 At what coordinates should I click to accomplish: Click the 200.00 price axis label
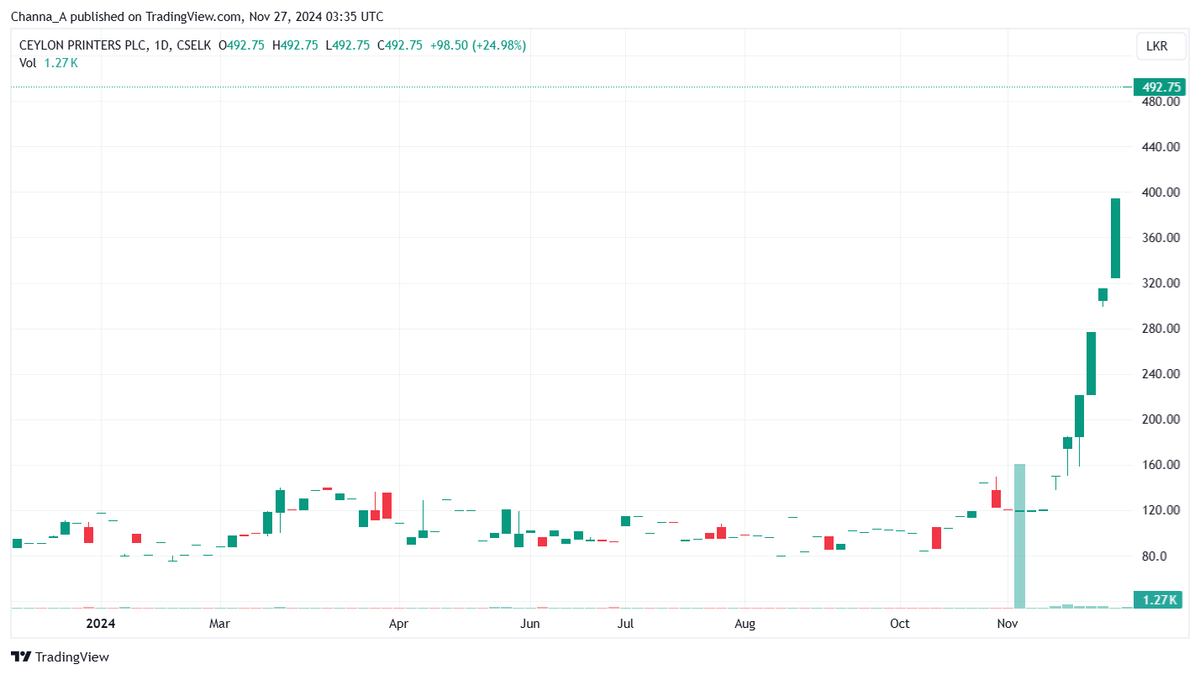point(1161,420)
